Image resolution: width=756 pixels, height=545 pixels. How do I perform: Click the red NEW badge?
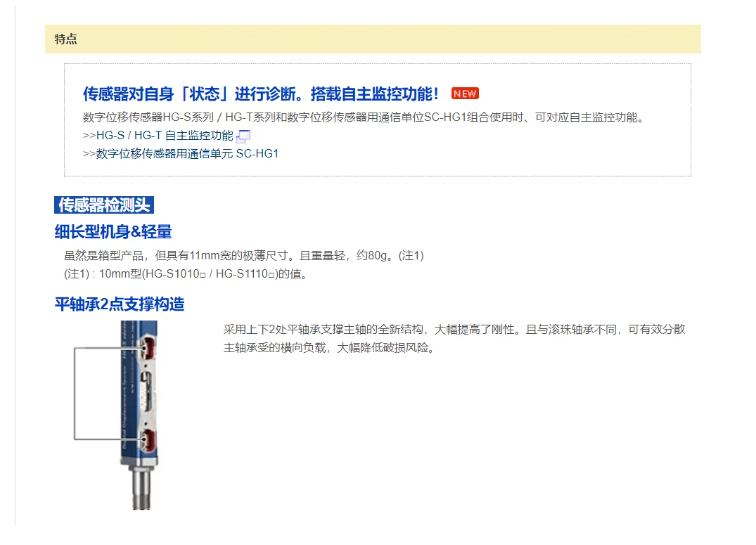(x=465, y=94)
